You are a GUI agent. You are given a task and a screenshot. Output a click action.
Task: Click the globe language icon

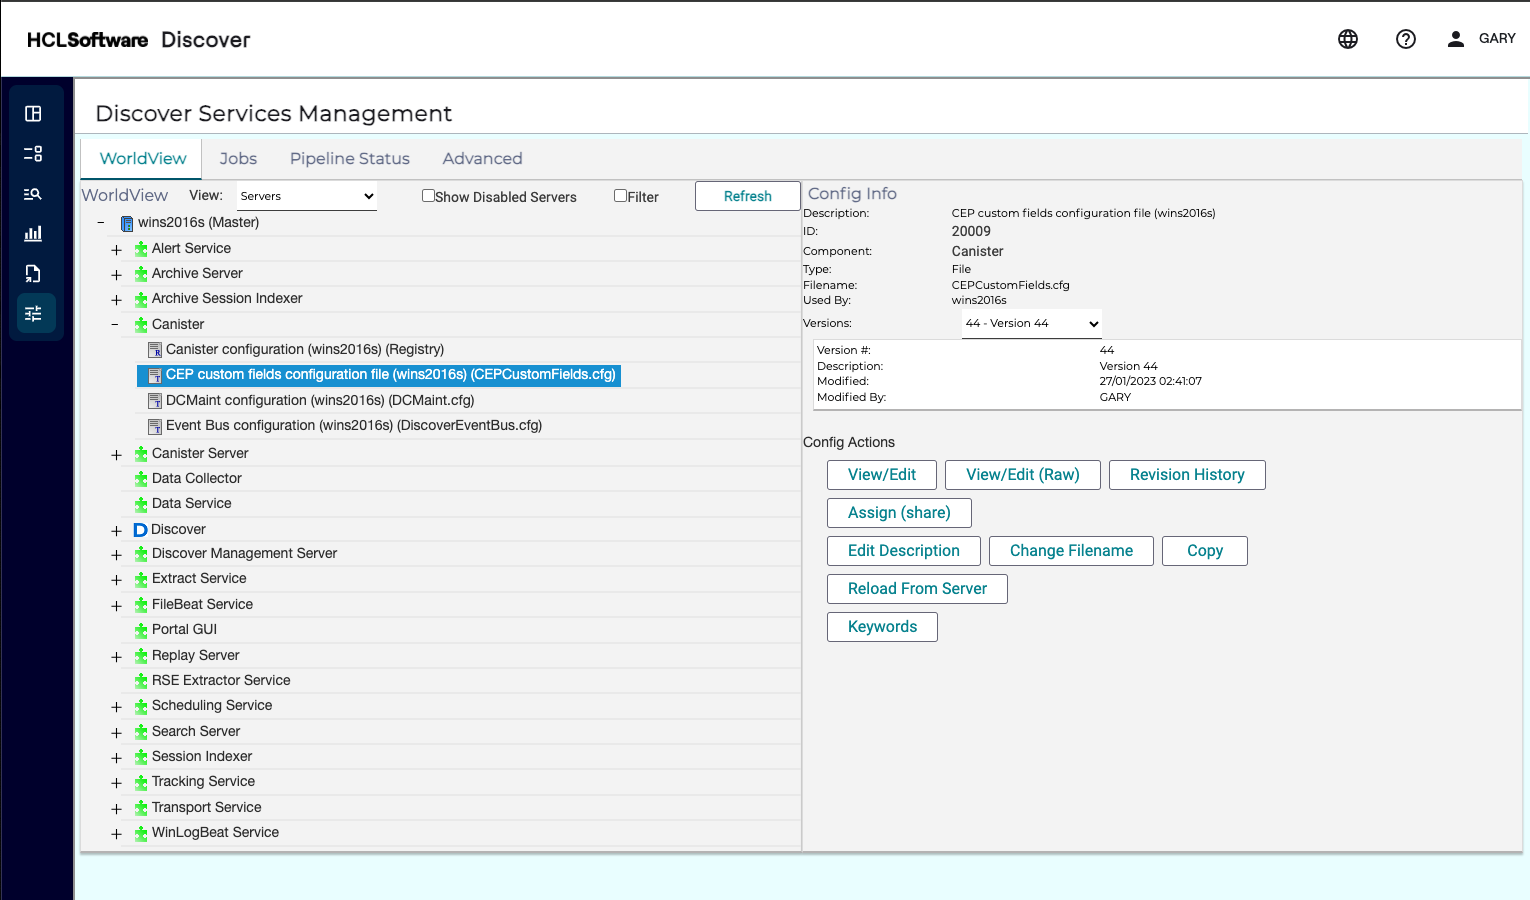click(x=1348, y=39)
